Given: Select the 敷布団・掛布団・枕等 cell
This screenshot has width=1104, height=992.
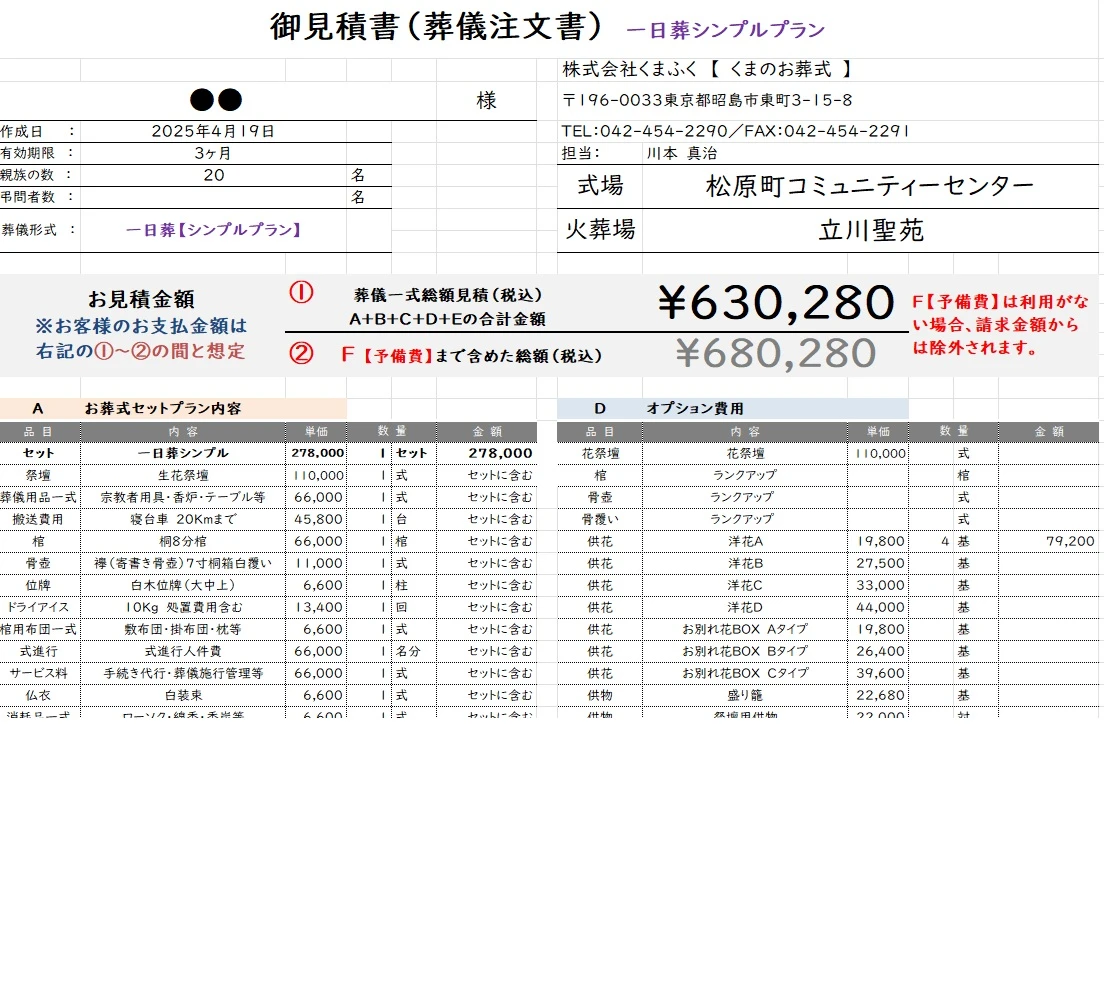Looking at the screenshot, I should (x=183, y=629).
